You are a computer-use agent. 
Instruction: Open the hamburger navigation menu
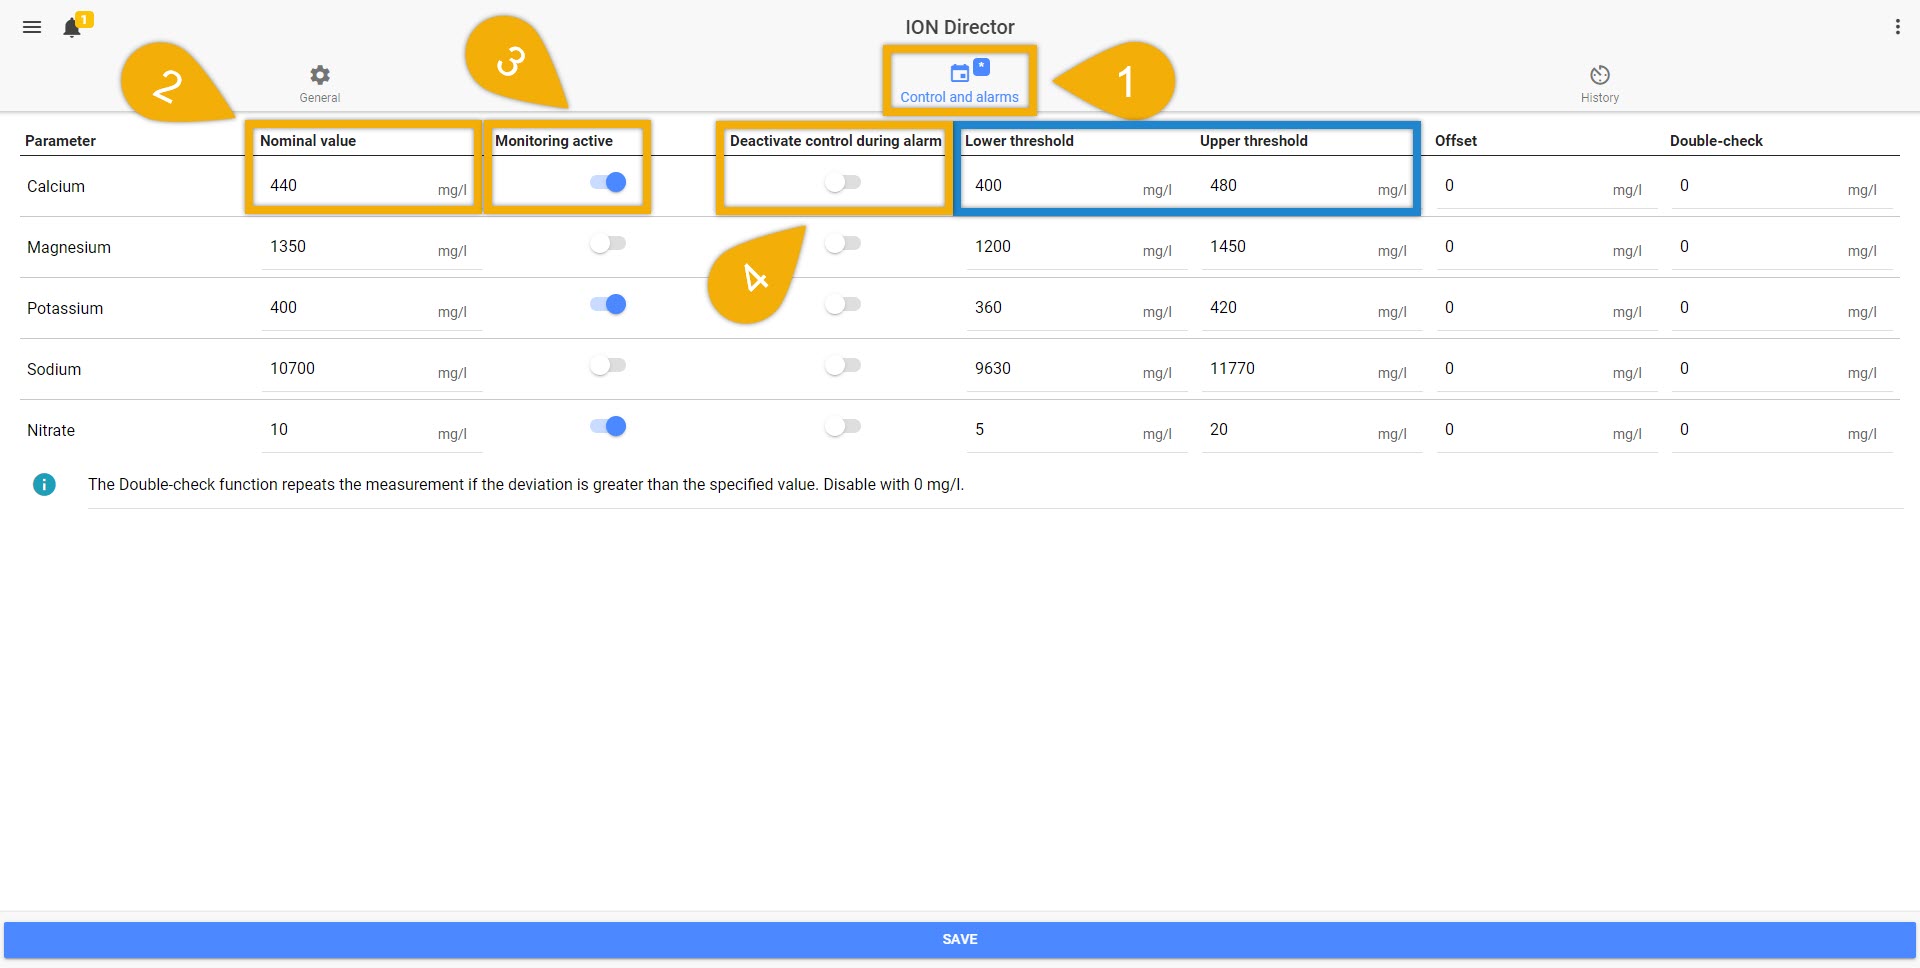(32, 27)
